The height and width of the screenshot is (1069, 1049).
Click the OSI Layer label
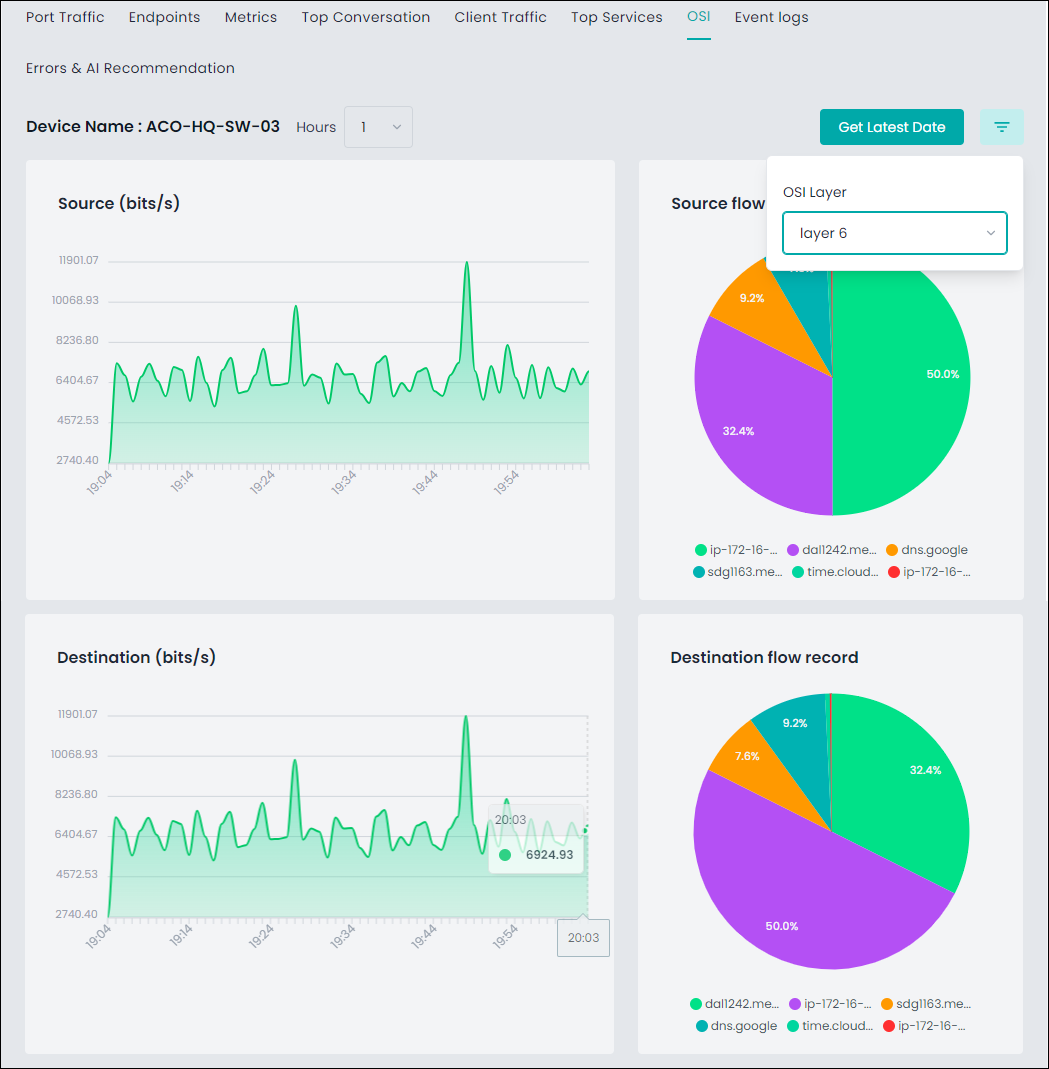pyautogui.click(x=815, y=192)
